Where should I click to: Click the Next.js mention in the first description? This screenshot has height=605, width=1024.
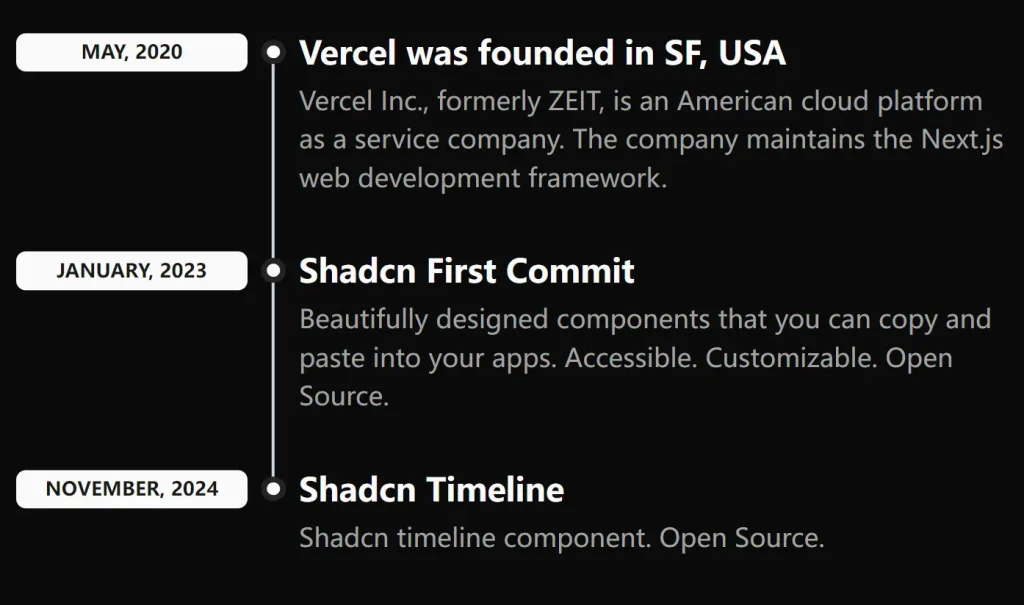[x=963, y=140]
